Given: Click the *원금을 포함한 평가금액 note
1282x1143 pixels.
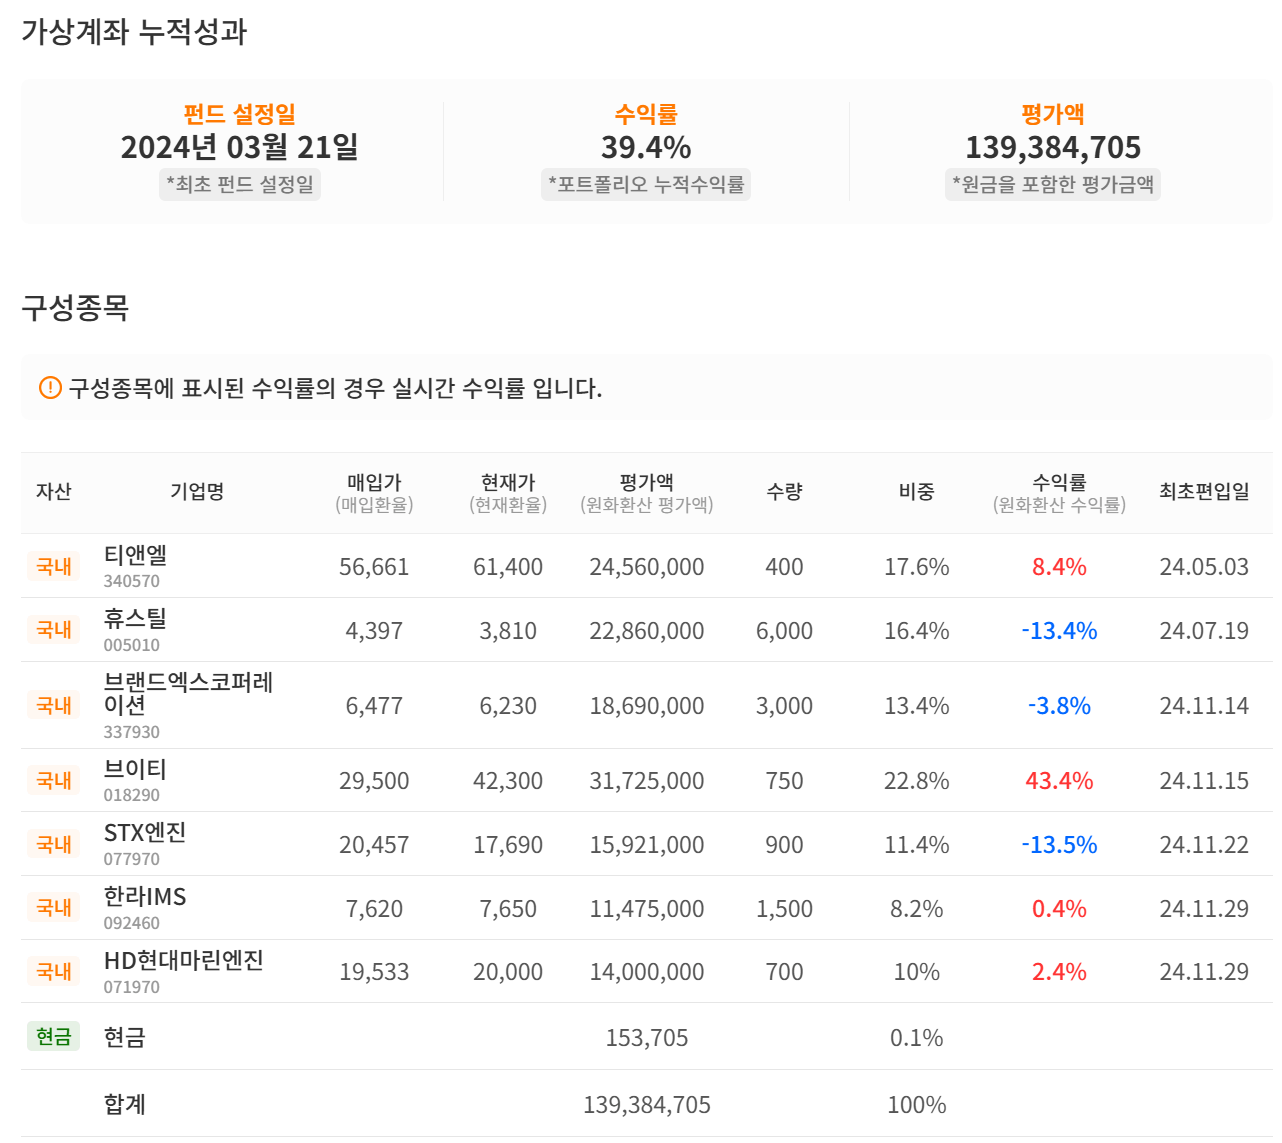Looking at the screenshot, I should pos(1053,185).
